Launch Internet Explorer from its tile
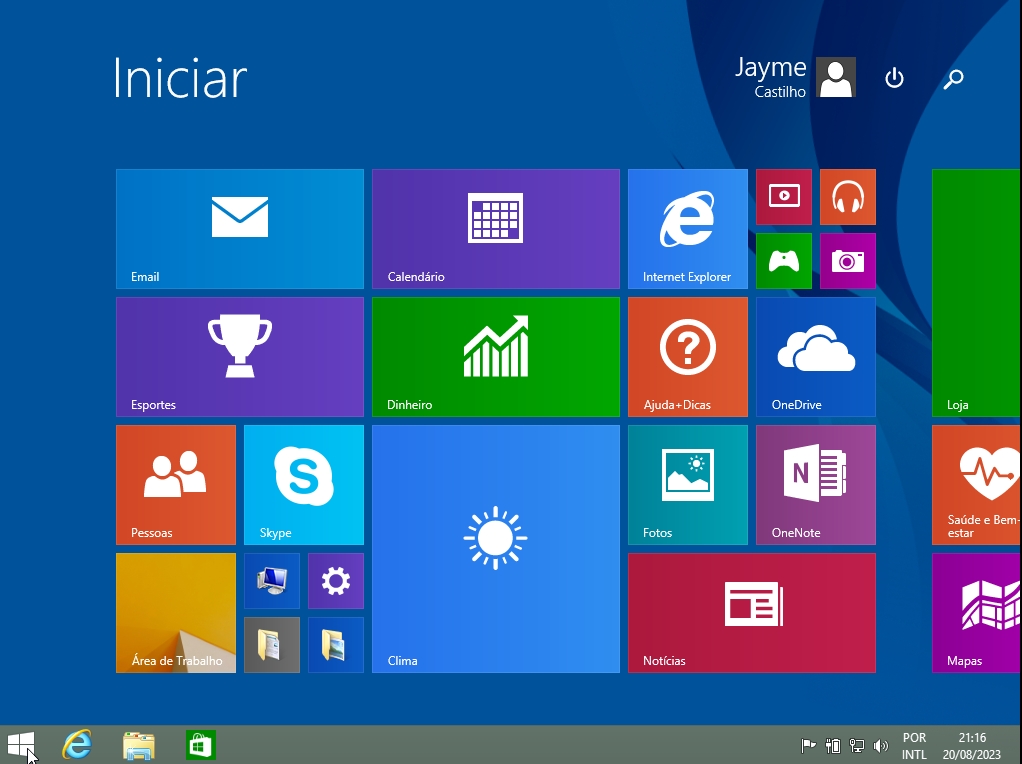The height and width of the screenshot is (764, 1022). click(687, 228)
